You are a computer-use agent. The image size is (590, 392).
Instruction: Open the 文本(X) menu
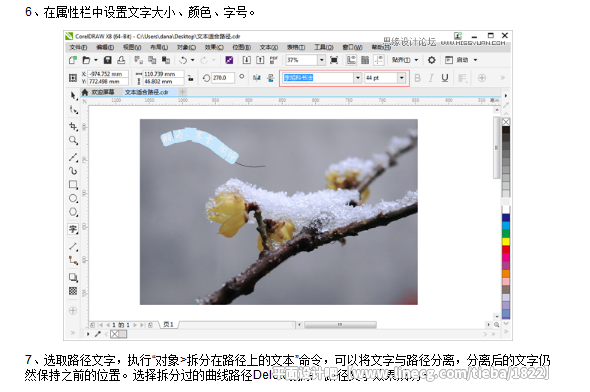click(269, 47)
